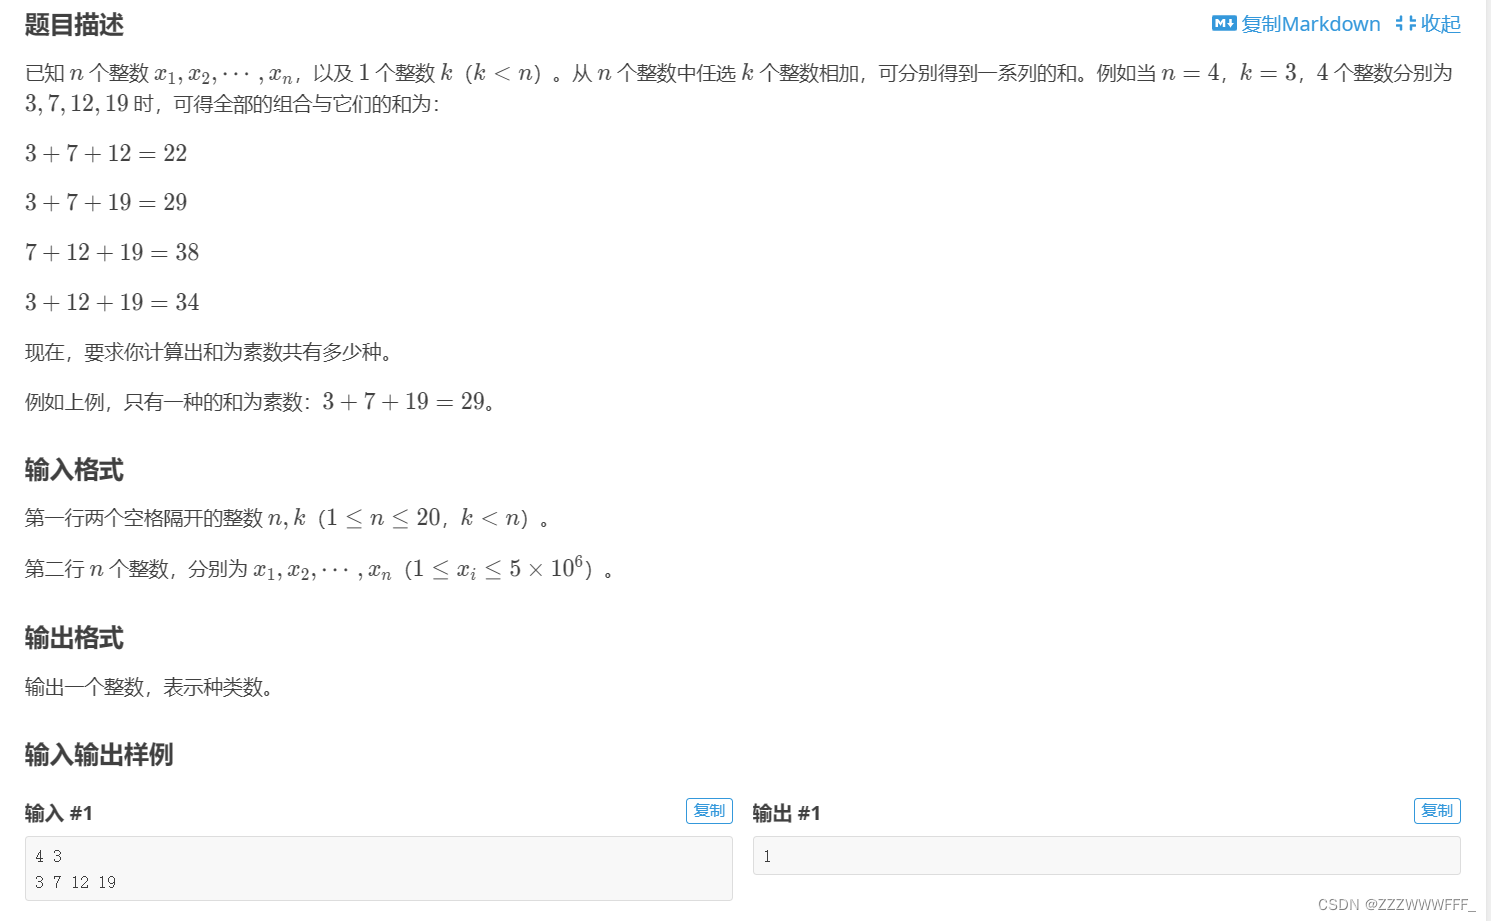
Task: Click the 输出 #1 sample label
Action: 785,812
